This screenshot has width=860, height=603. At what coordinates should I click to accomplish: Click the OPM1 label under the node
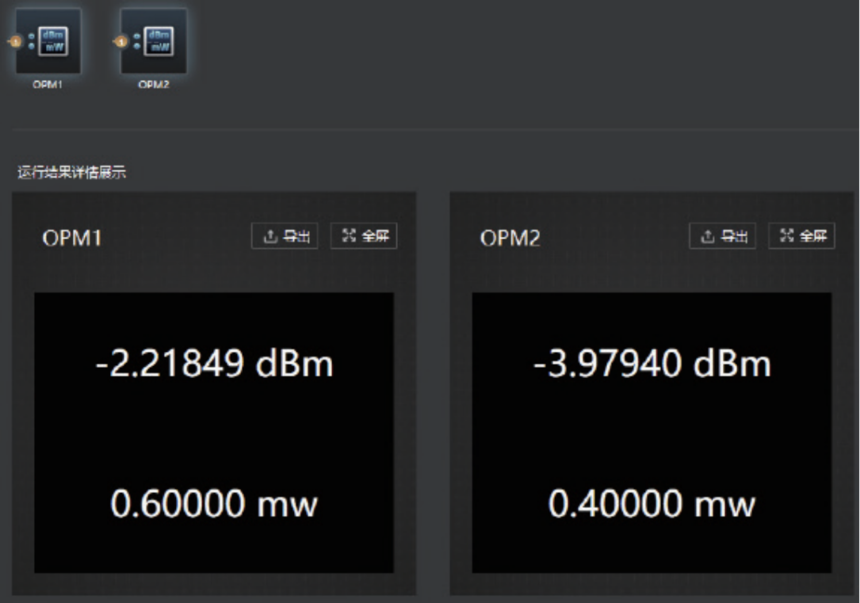pyautogui.click(x=48, y=84)
